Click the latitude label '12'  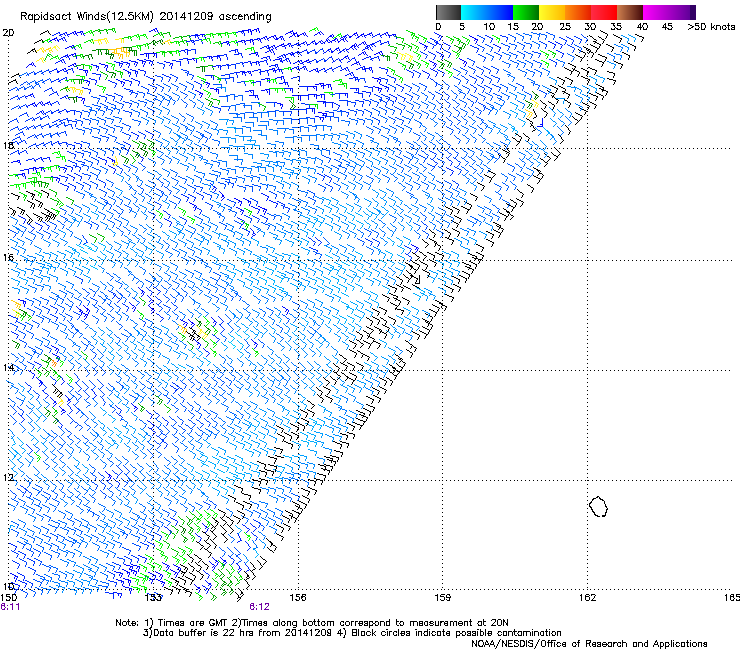coord(8,477)
